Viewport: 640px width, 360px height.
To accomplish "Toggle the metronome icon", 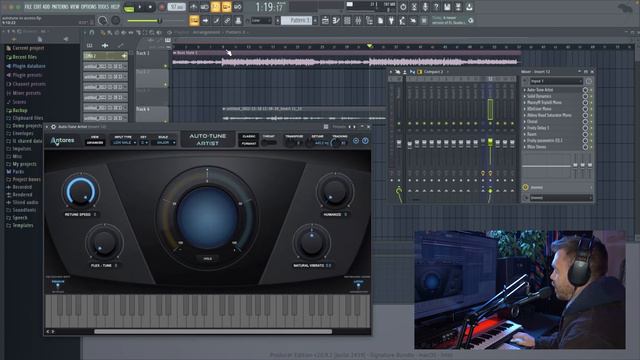I will (193, 7).
